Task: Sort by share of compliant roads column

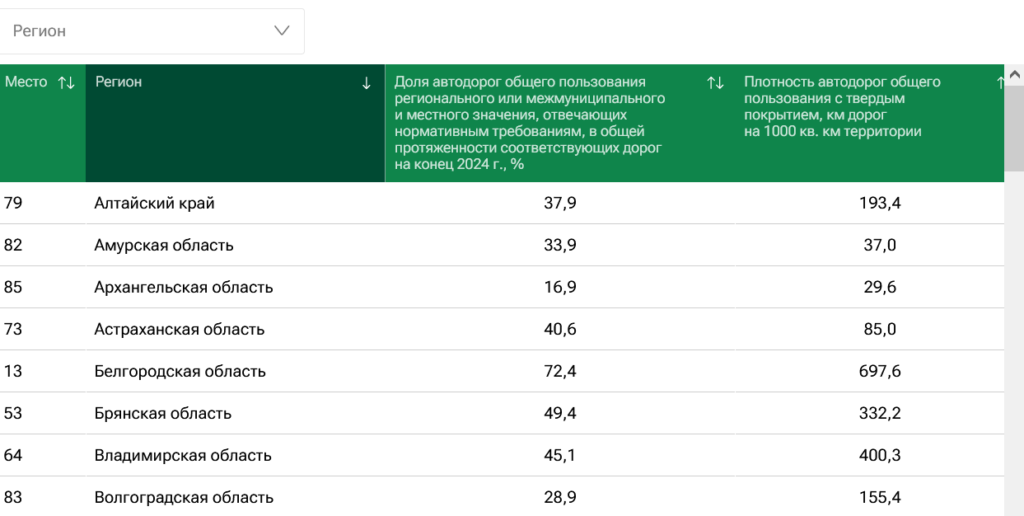Action: [715, 83]
